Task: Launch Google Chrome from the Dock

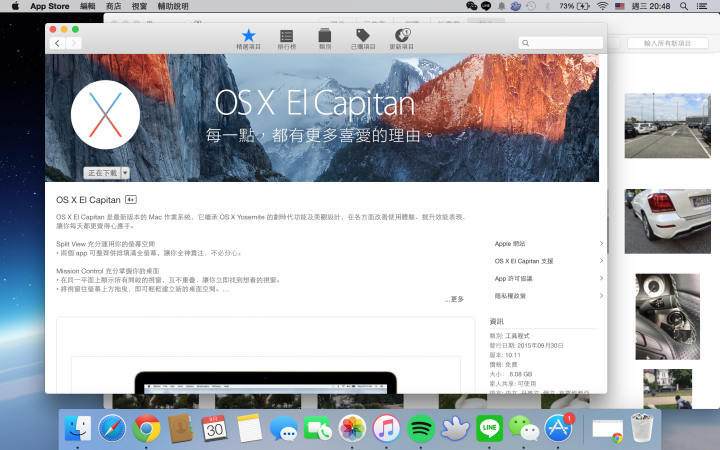Action: pyautogui.click(x=146, y=428)
